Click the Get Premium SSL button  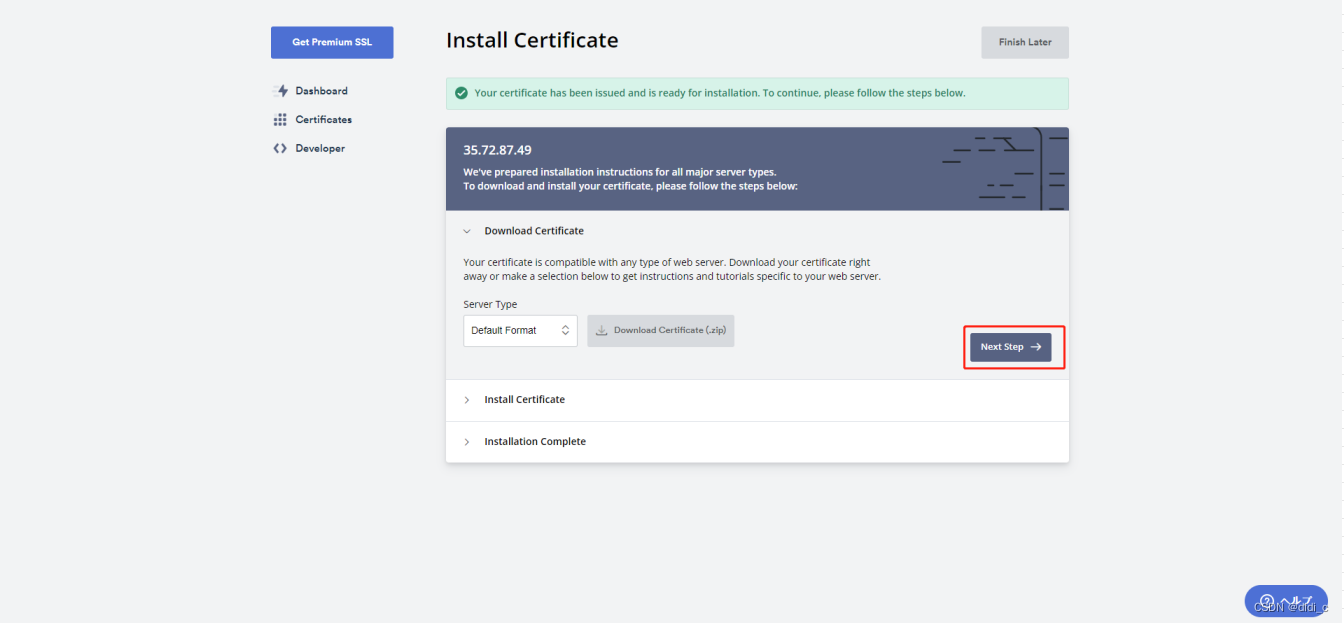[332, 43]
